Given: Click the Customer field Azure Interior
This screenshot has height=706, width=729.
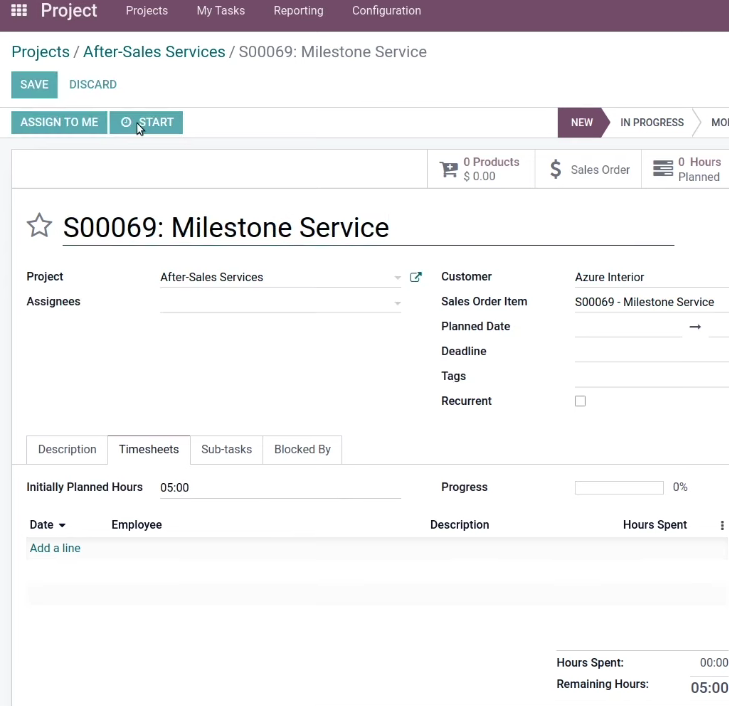Looking at the screenshot, I should (x=652, y=277).
